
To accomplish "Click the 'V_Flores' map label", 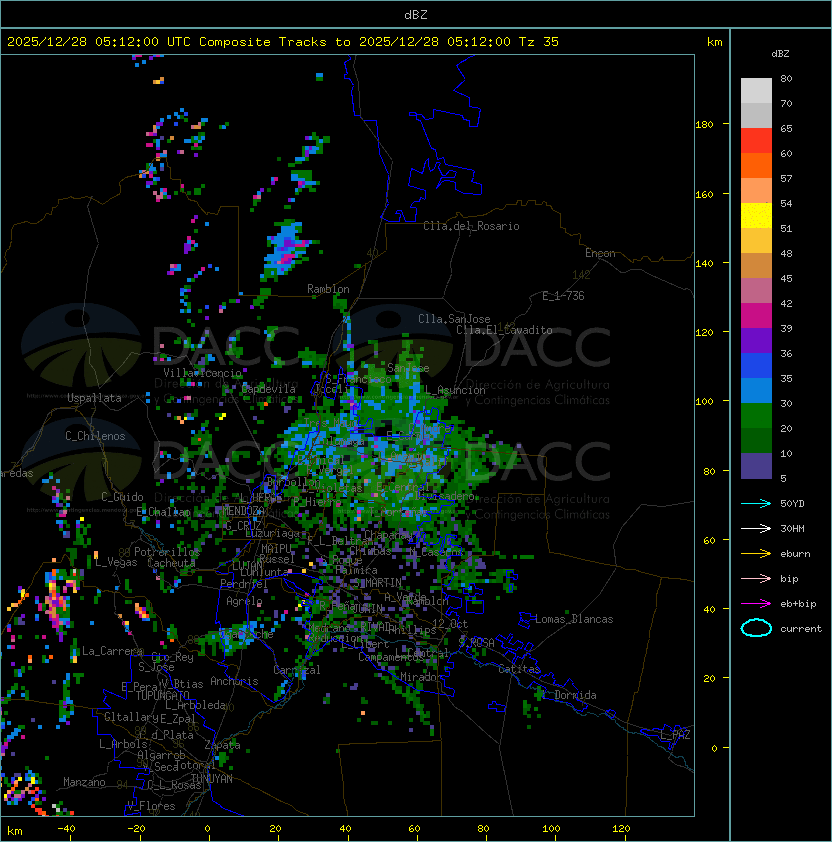I will coord(151,806).
